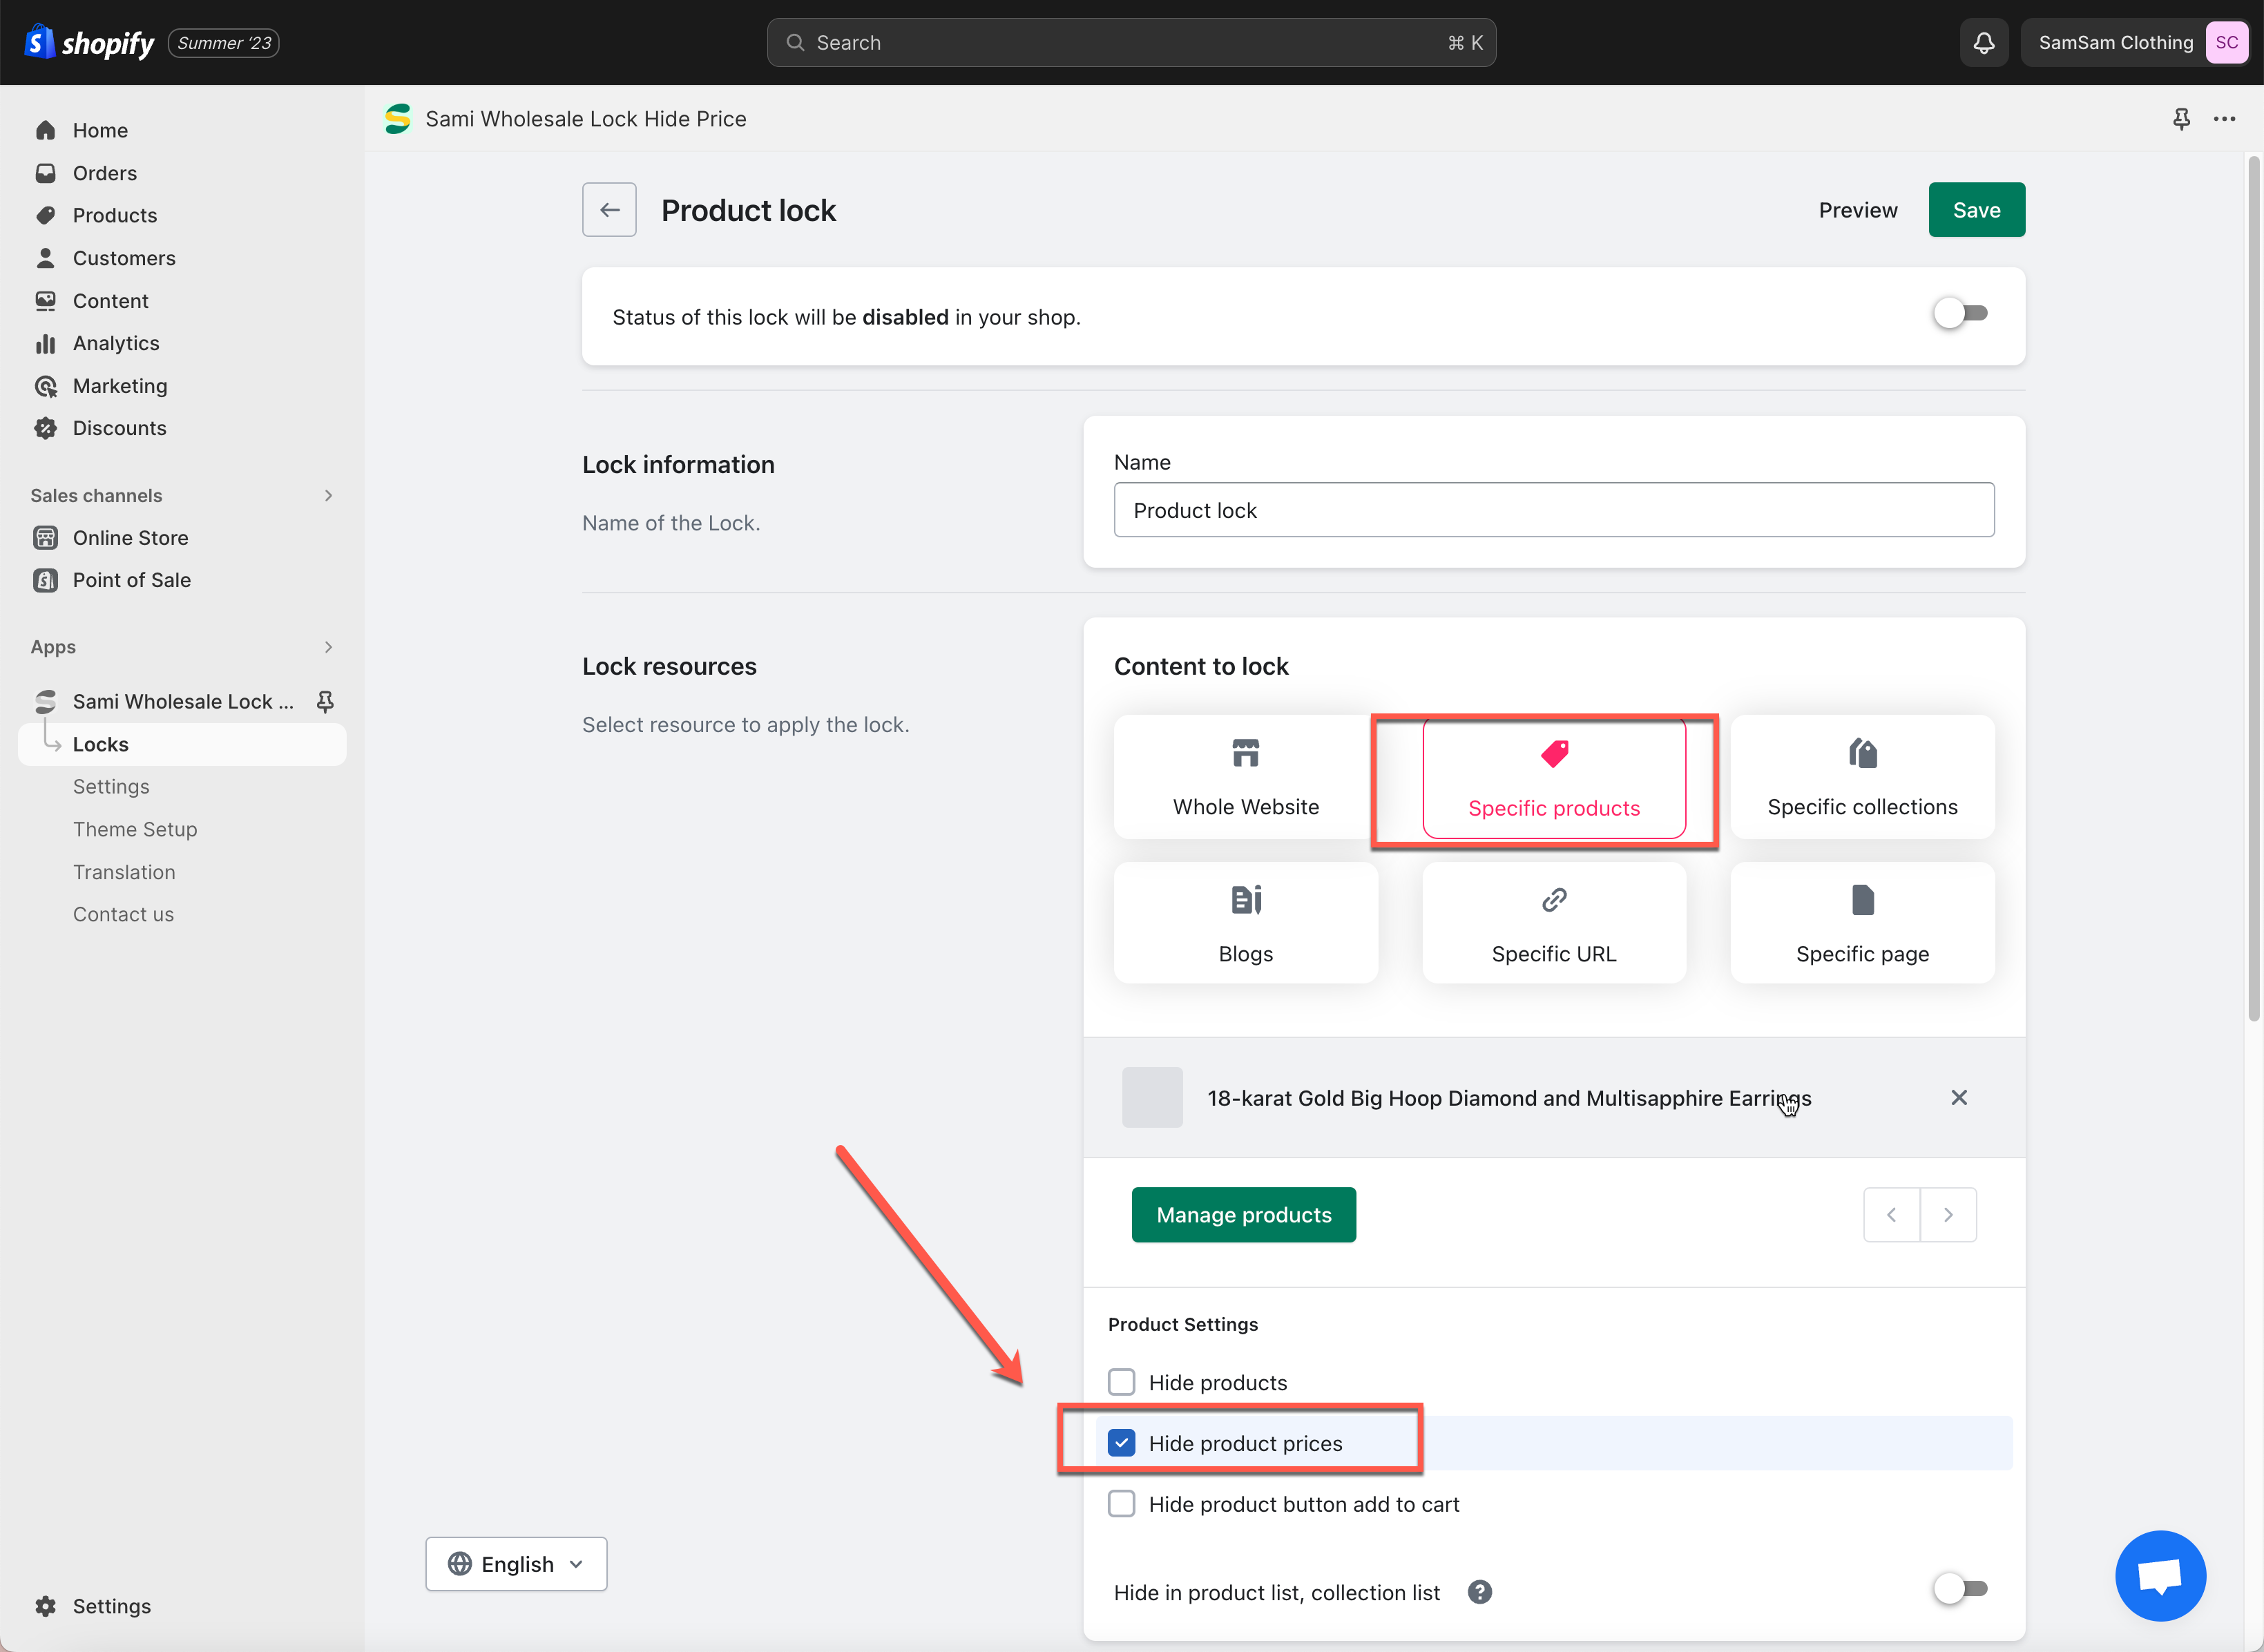The image size is (2264, 1652).
Task: Open Sami Wholesale Lock app in sidebar
Action: [183, 702]
